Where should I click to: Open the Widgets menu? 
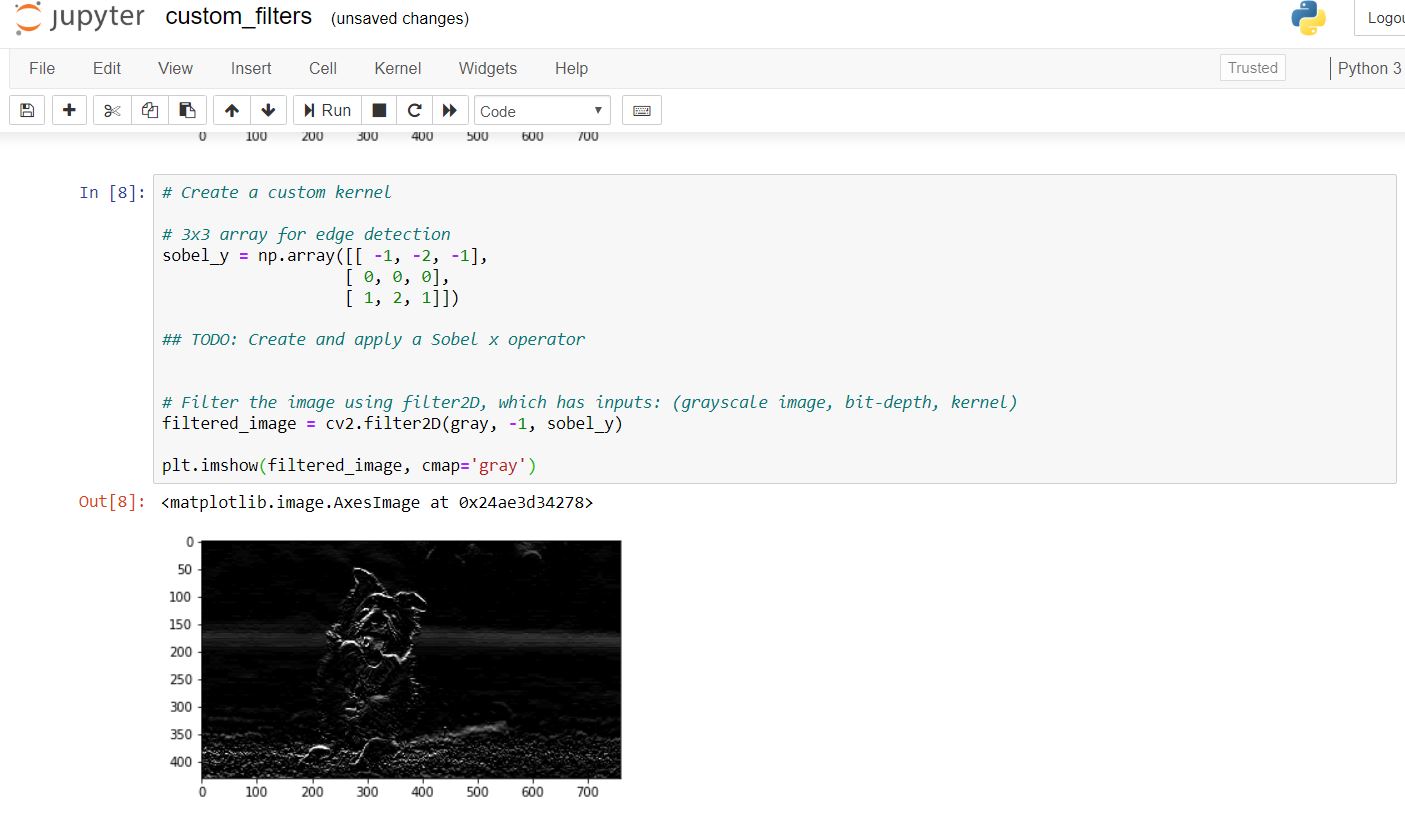(x=488, y=68)
